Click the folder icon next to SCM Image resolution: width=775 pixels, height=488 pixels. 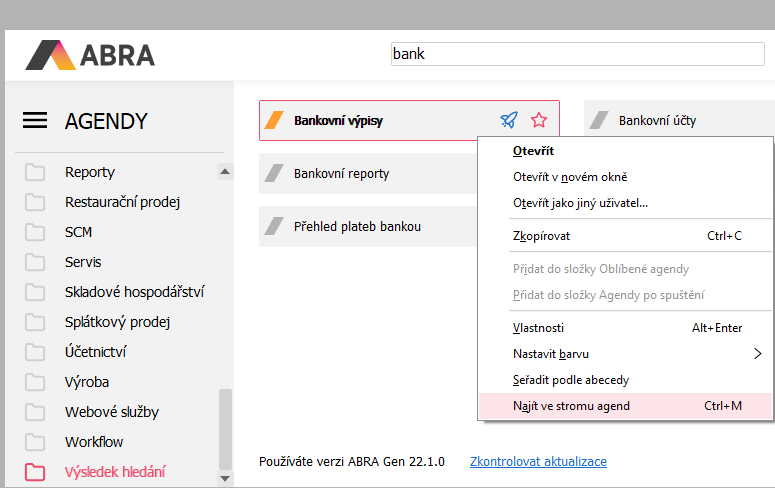pyautogui.click(x=35, y=232)
